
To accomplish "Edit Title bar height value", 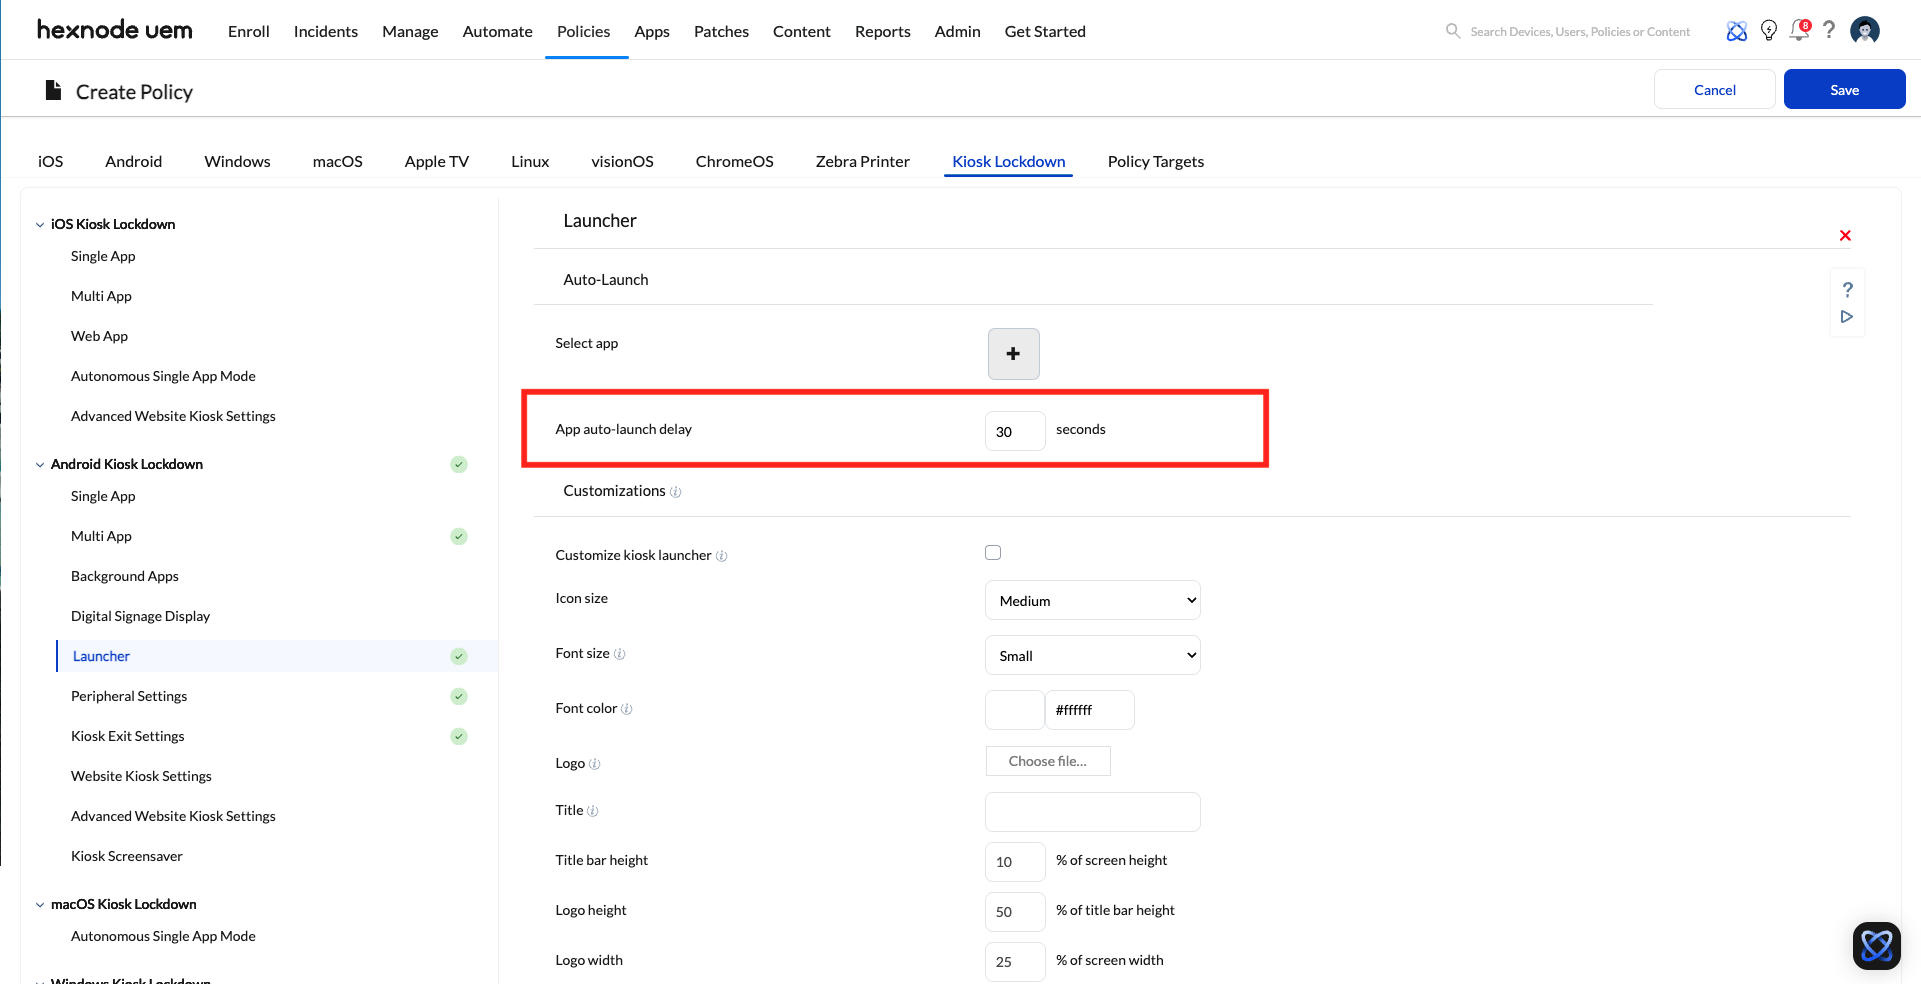I will (1015, 862).
